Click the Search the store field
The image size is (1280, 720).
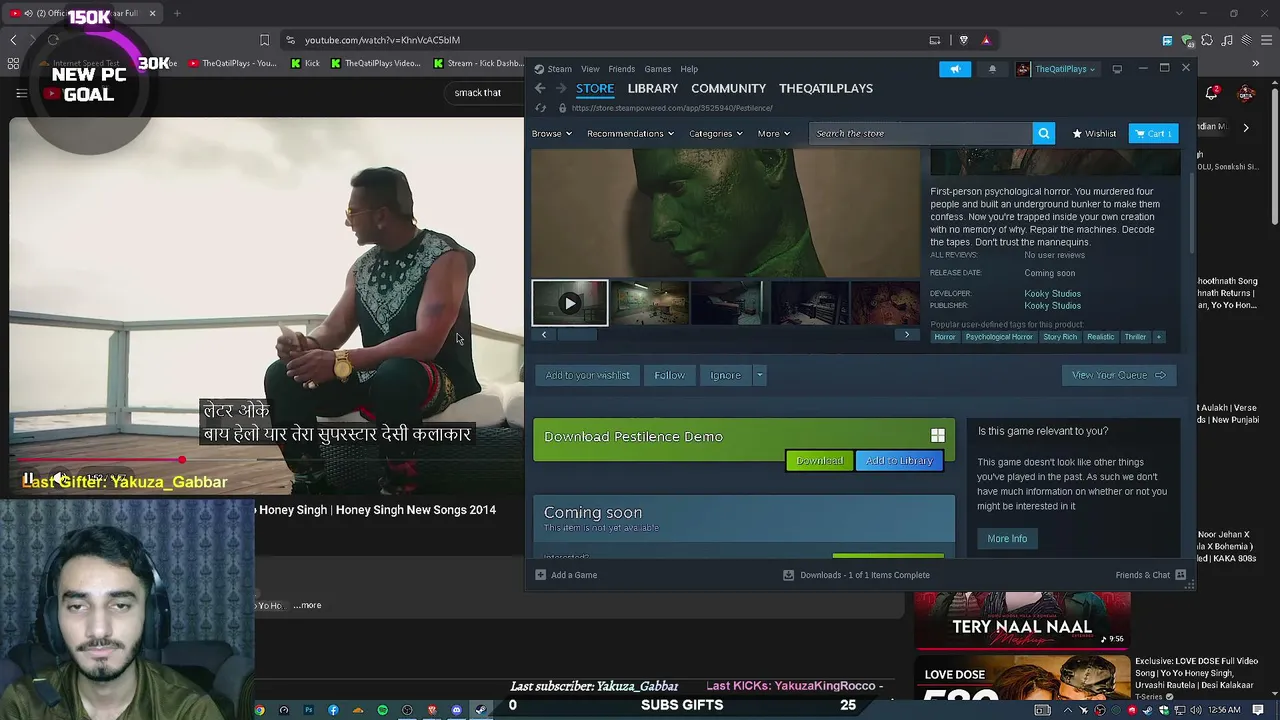[920, 133]
